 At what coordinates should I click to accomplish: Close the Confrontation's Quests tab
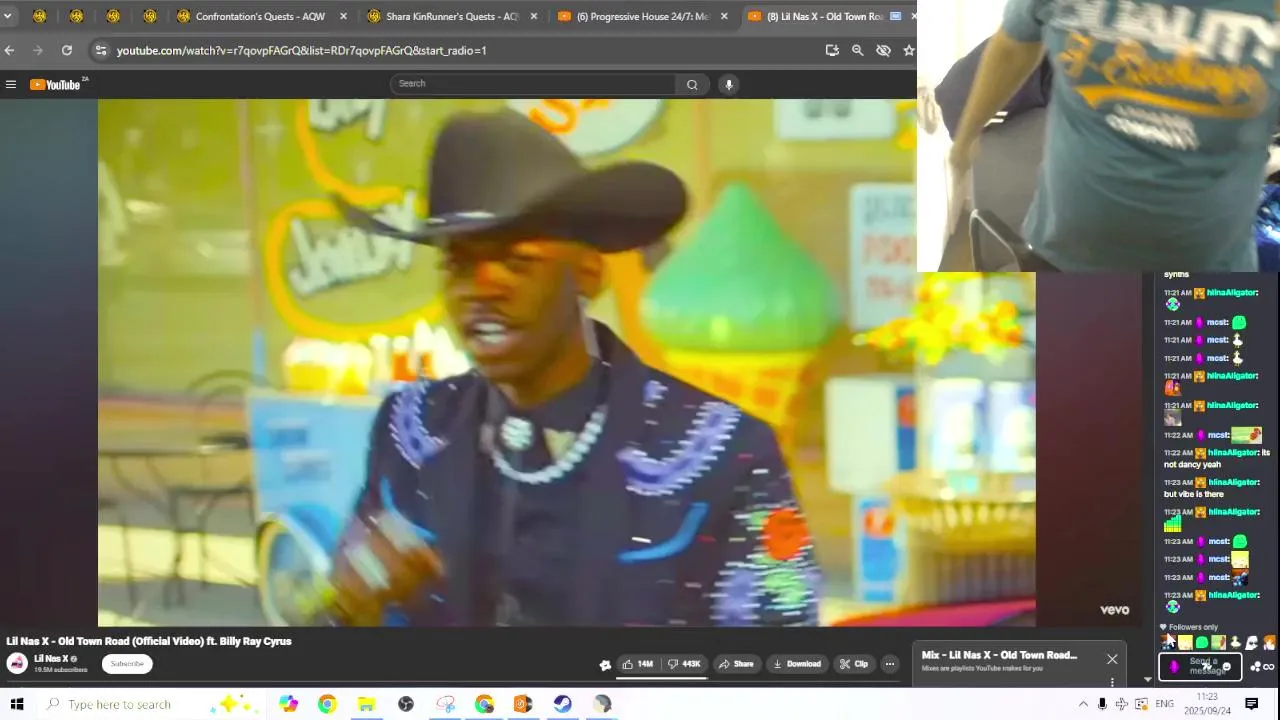tap(343, 16)
